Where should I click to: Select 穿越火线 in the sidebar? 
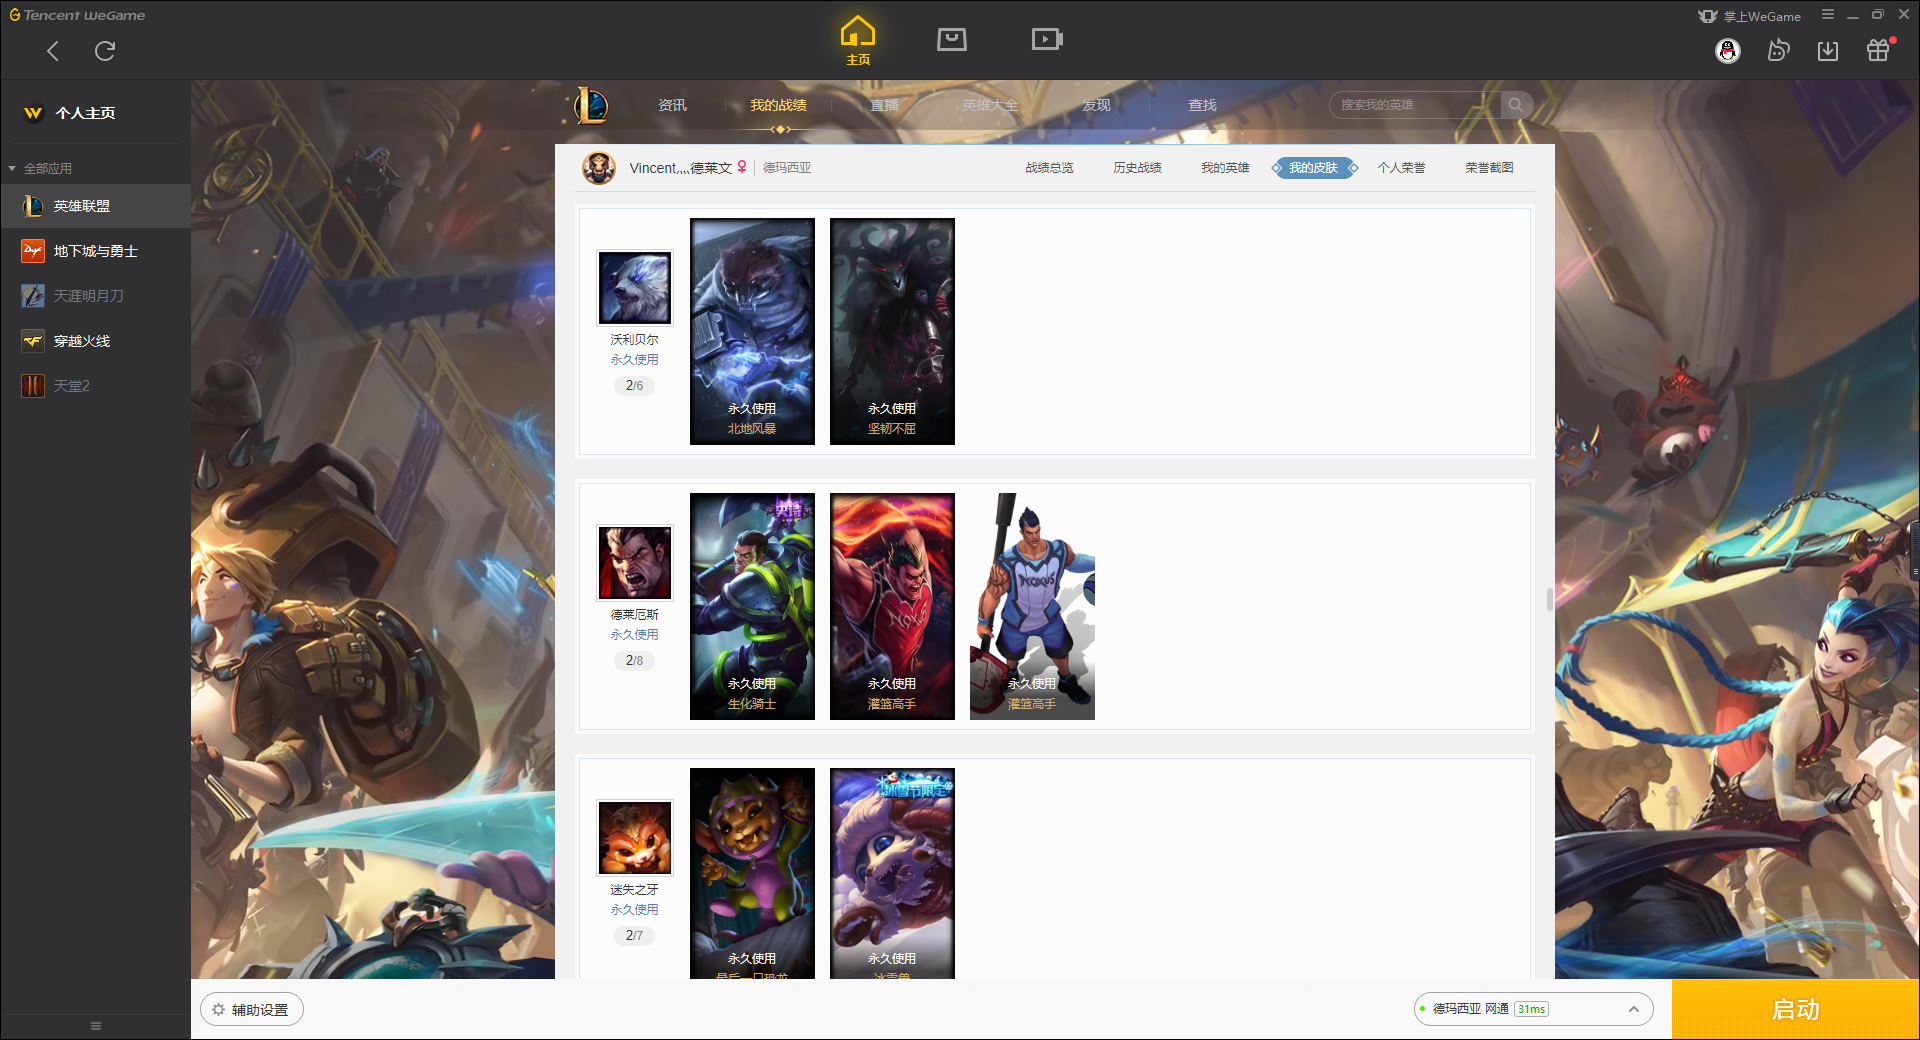point(95,341)
